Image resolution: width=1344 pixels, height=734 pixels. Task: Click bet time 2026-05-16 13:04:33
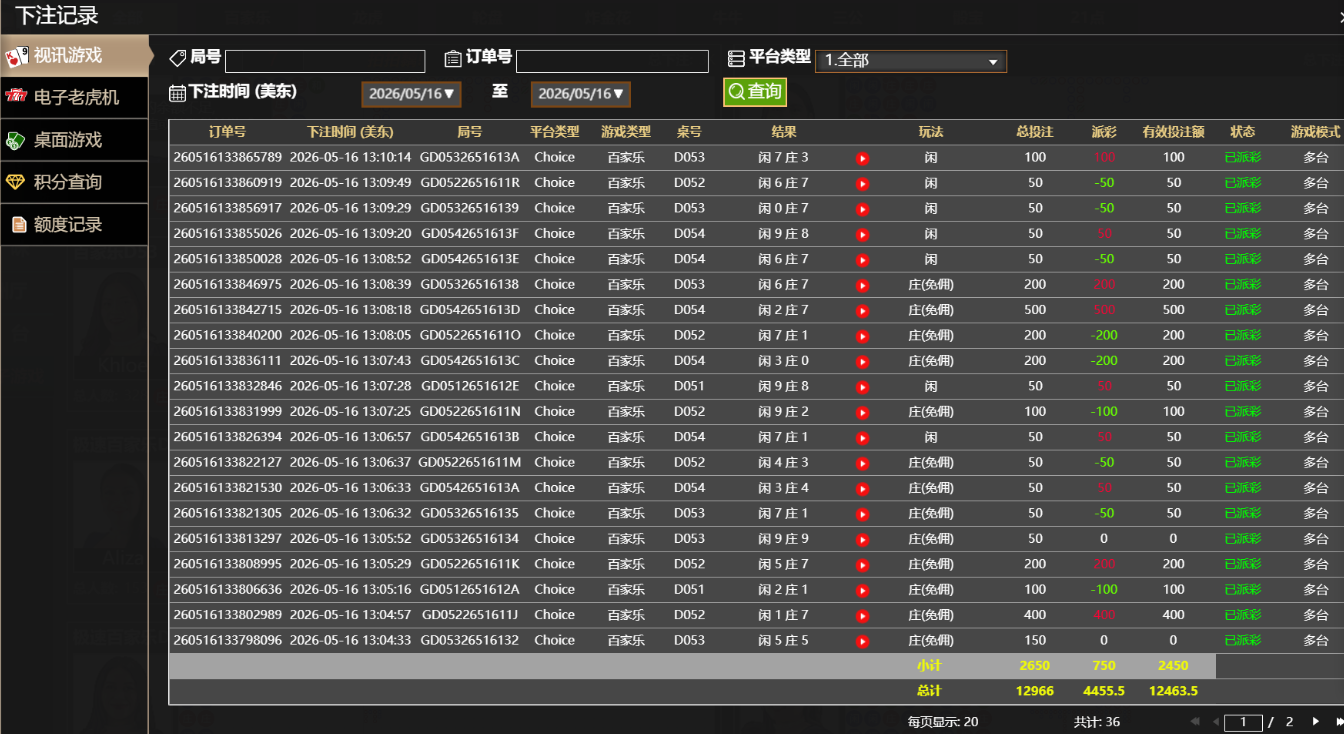[x=350, y=640]
